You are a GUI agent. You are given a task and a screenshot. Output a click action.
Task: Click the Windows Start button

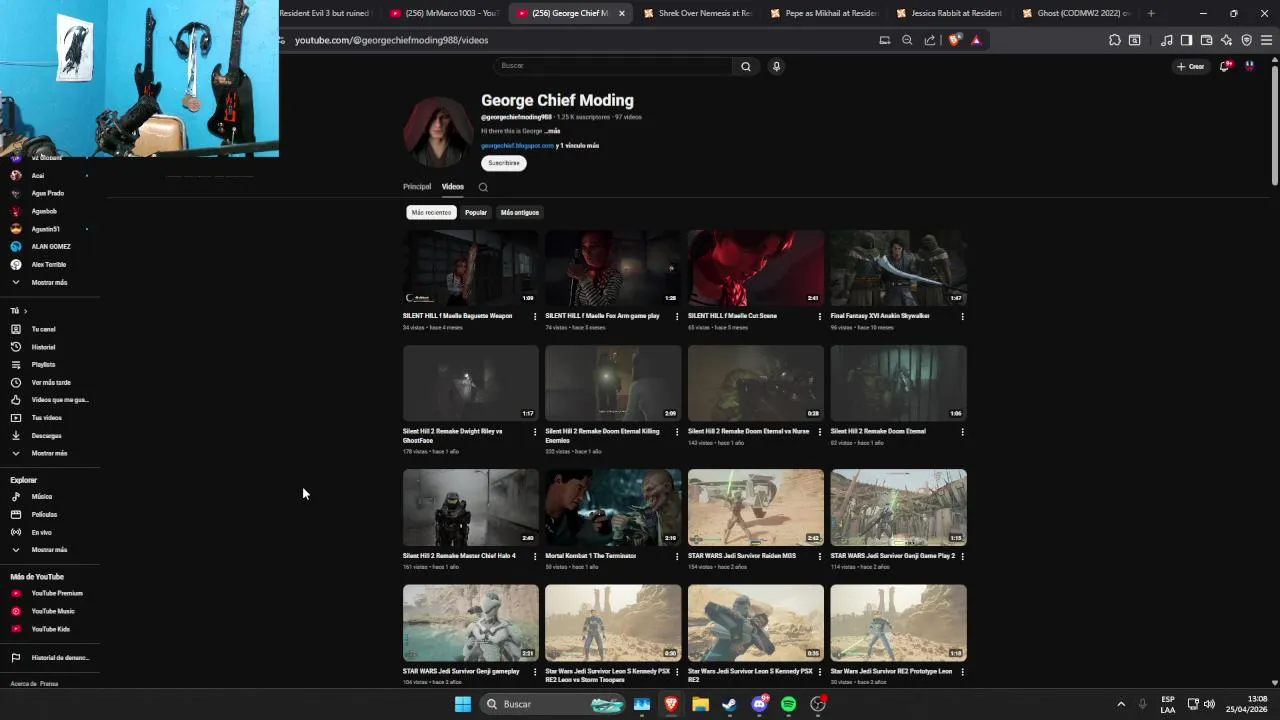click(x=463, y=704)
